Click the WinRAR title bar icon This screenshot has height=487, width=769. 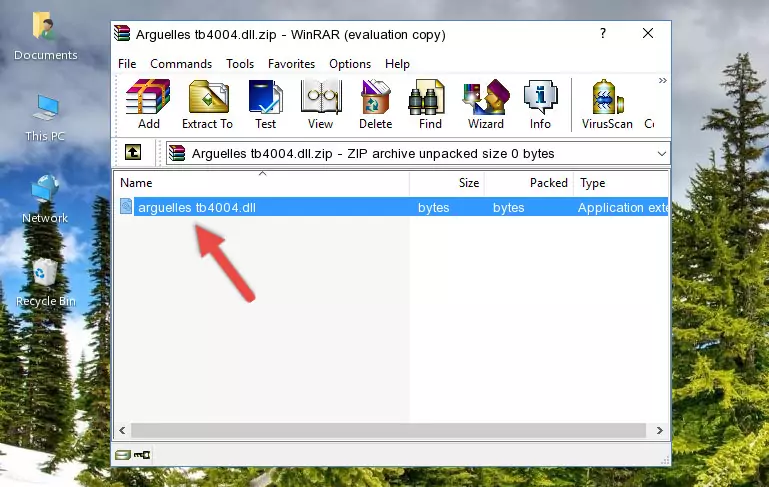(x=122, y=34)
